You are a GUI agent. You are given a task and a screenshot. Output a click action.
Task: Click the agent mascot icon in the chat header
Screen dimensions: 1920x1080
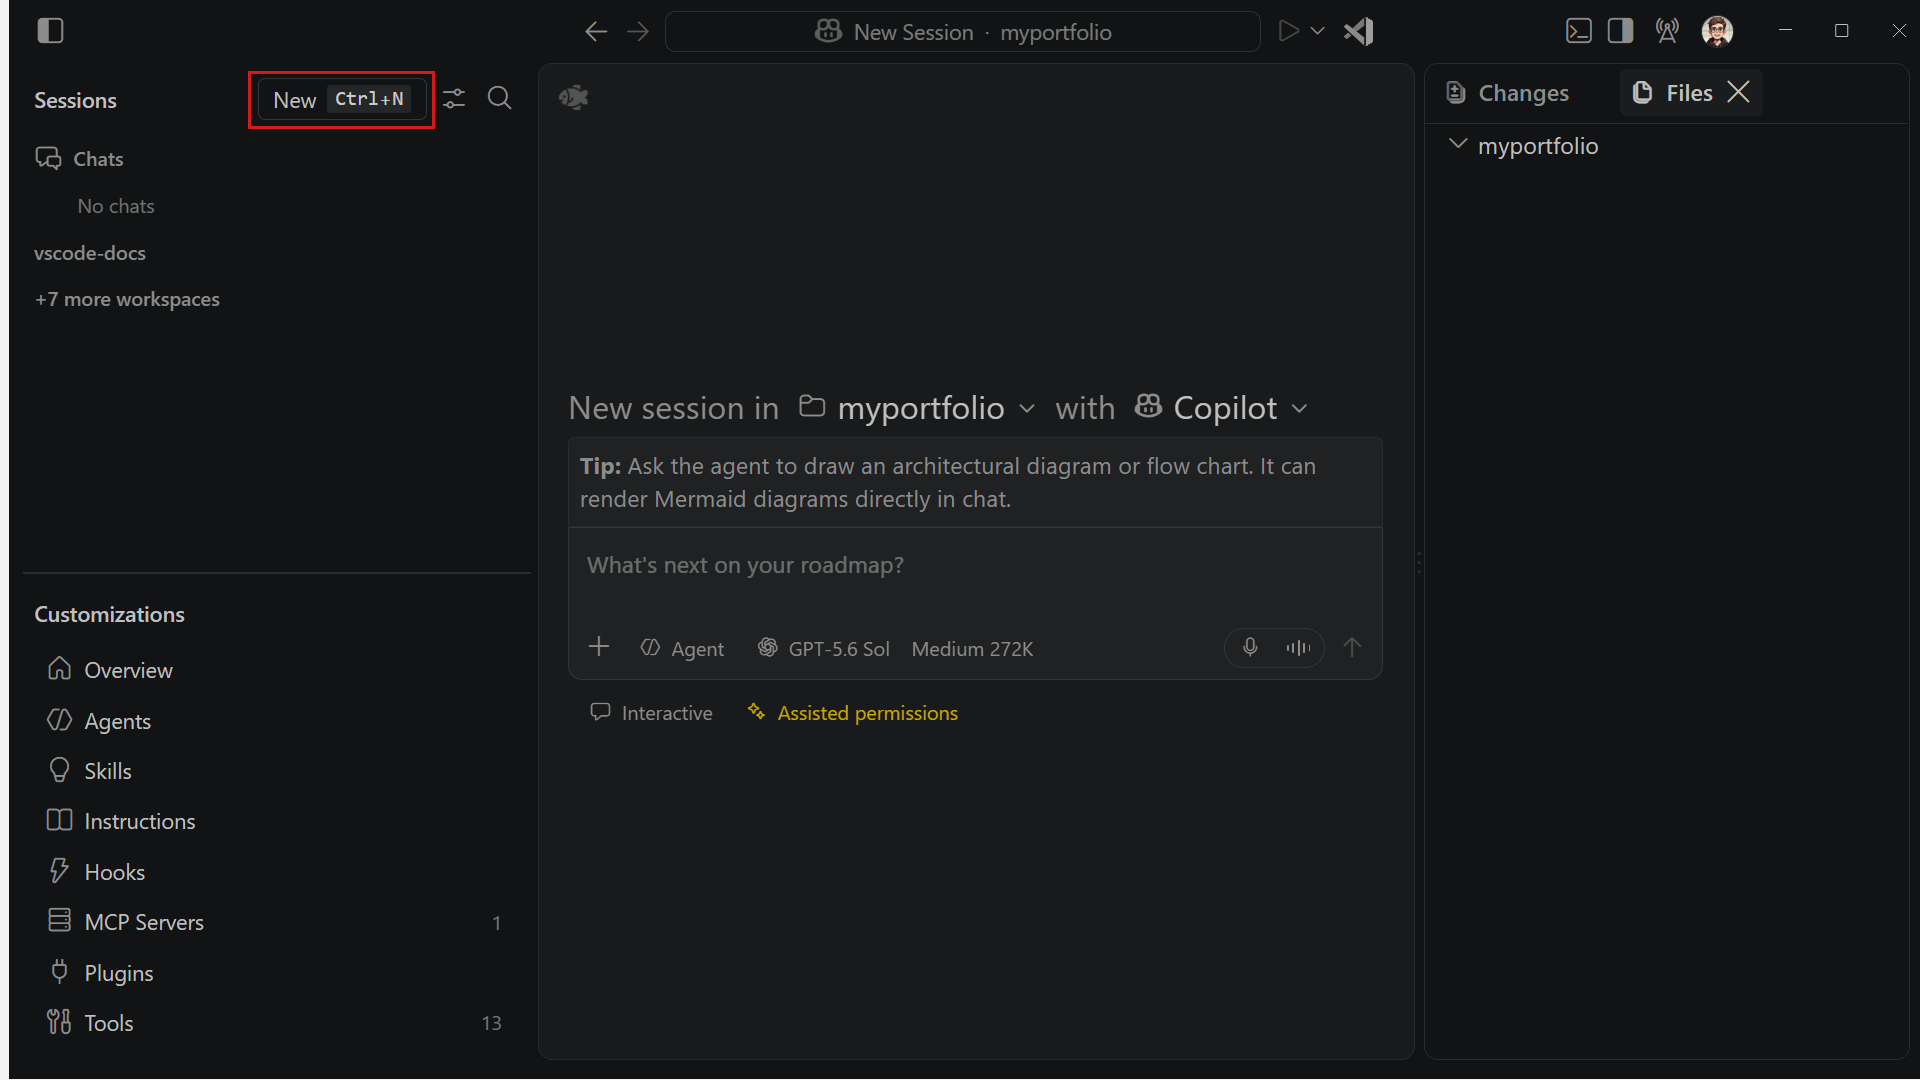click(x=574, y=97)
